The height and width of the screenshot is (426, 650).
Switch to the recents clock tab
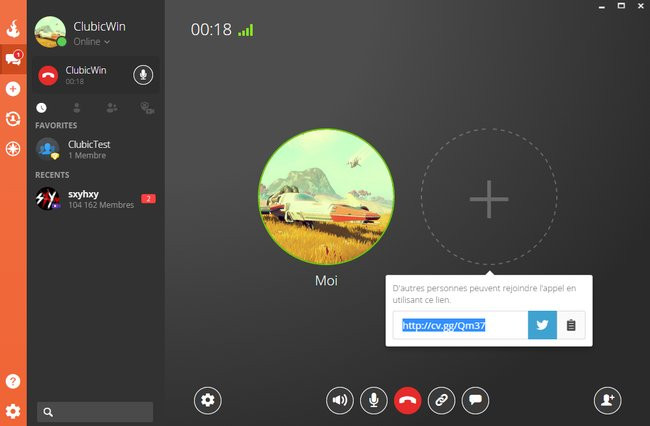[x=42, y=107]
